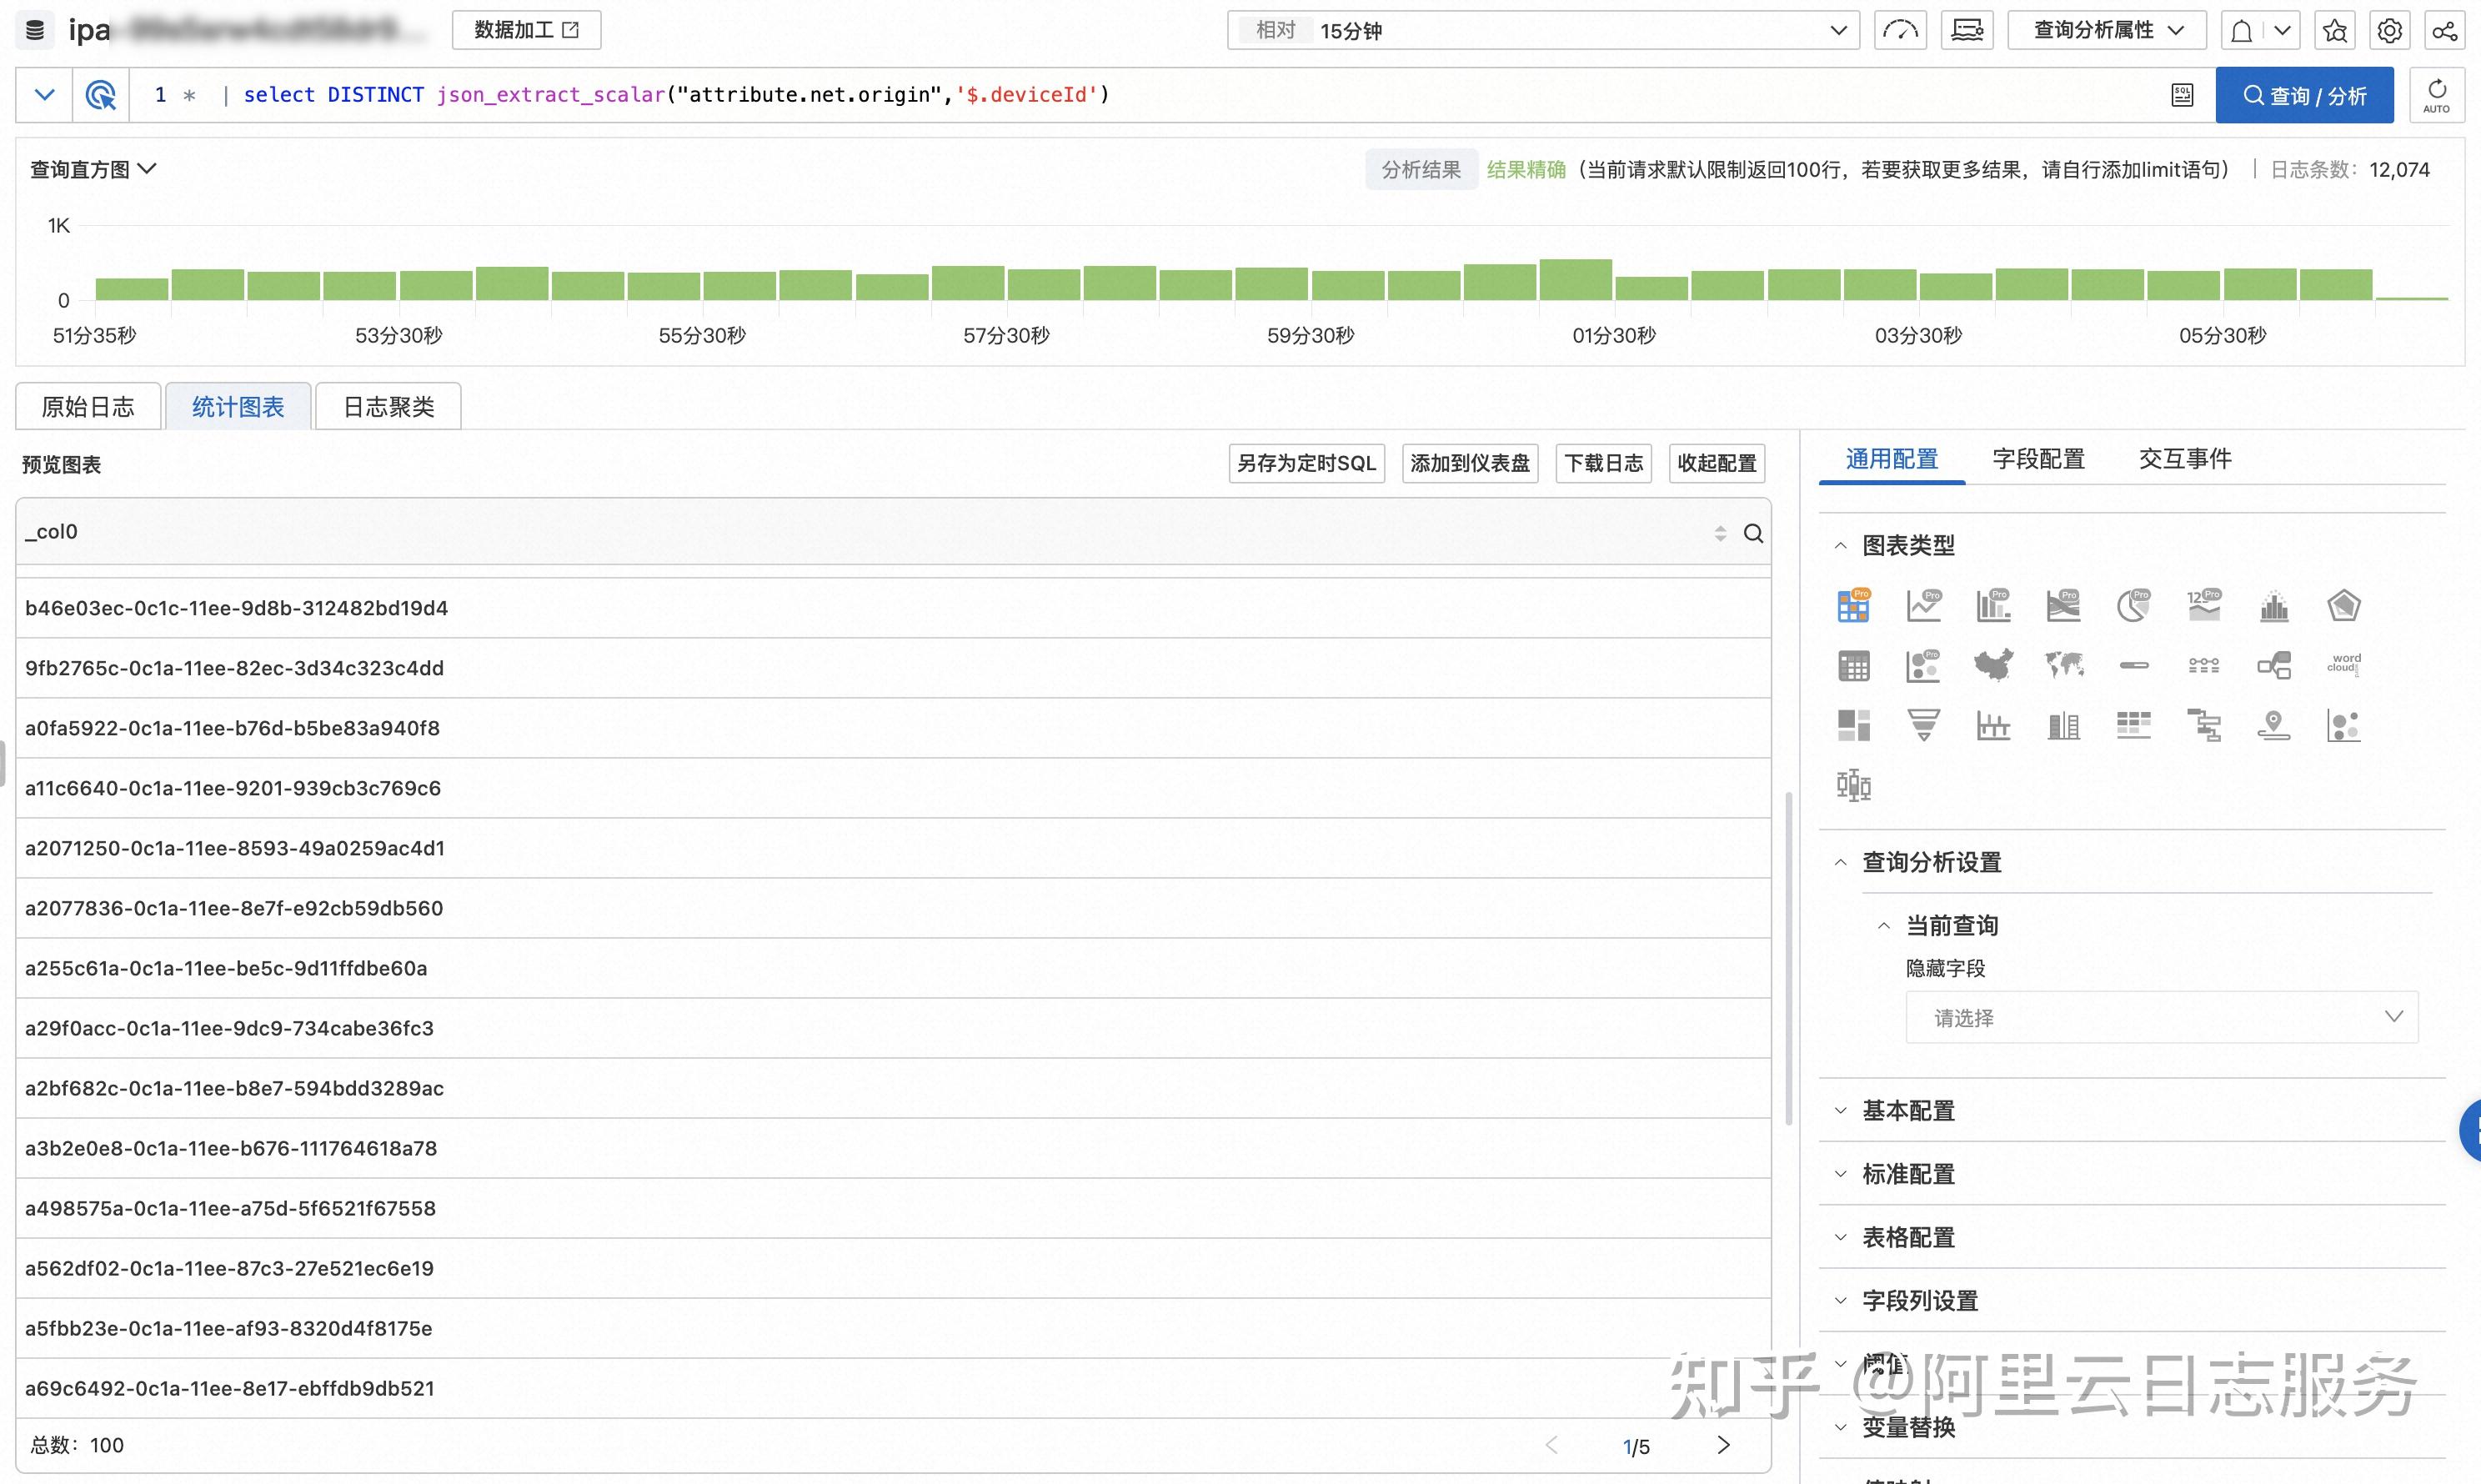Go to next results page arrow
The image size is (2481, 1484).
coord(1723,1445)
